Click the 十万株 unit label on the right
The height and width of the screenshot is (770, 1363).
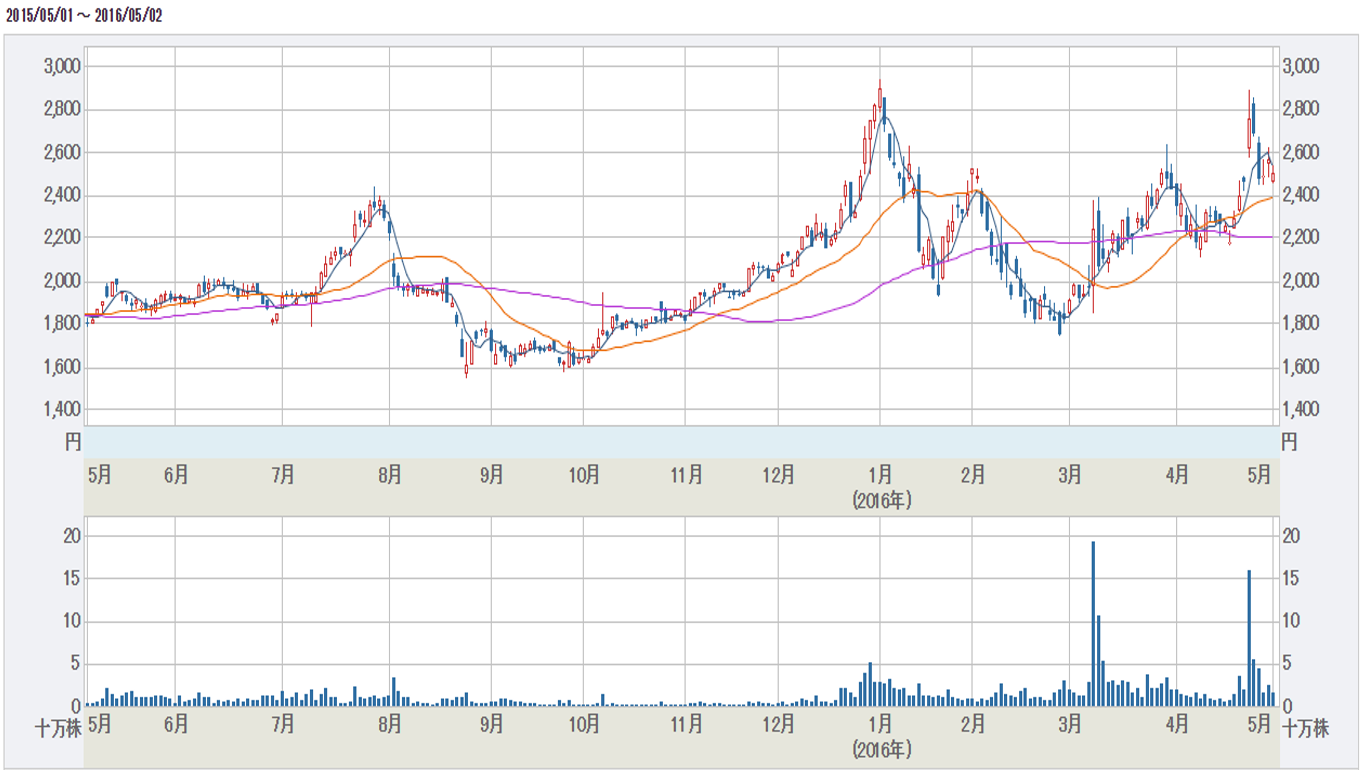[1306, 726]
